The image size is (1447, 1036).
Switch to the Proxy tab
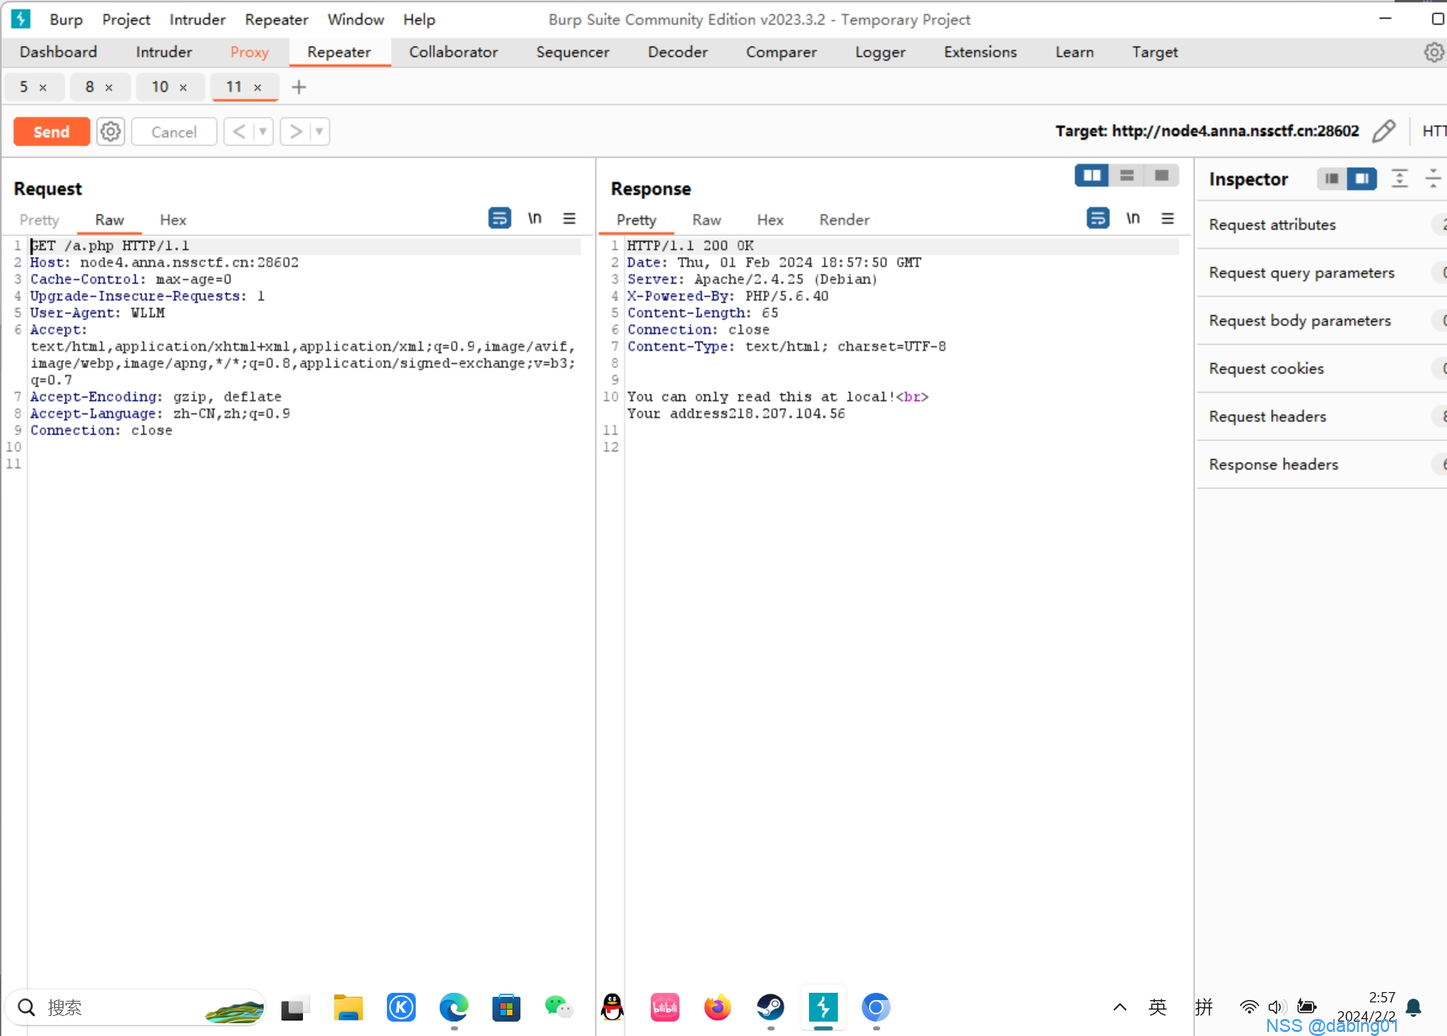click(x=249, y=52)
